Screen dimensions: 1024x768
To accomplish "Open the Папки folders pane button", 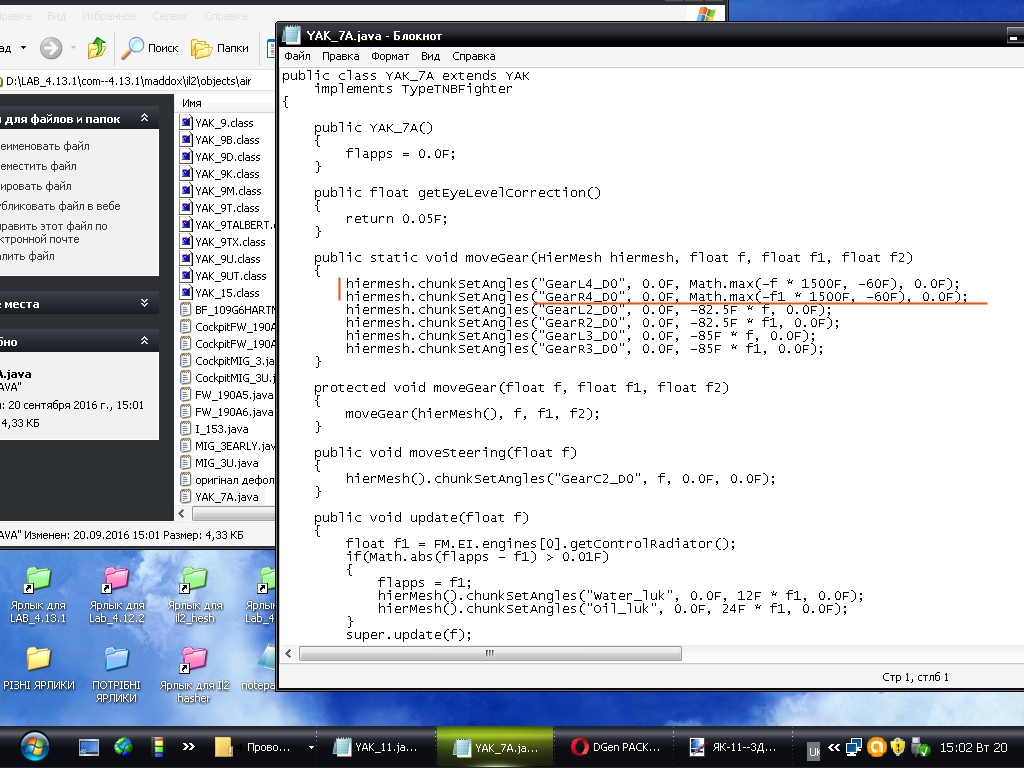I will click(x=201, y=47).
